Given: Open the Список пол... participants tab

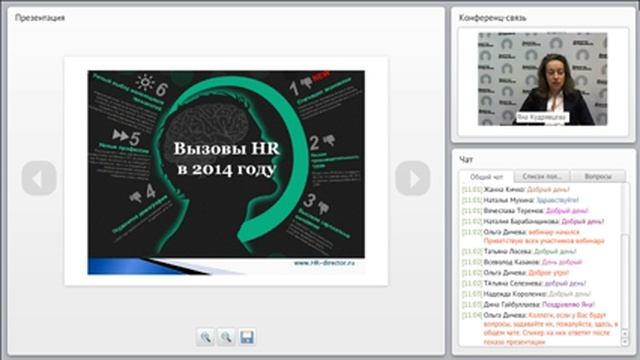Looking at the screenshot, I should click(x=542, y=176).
